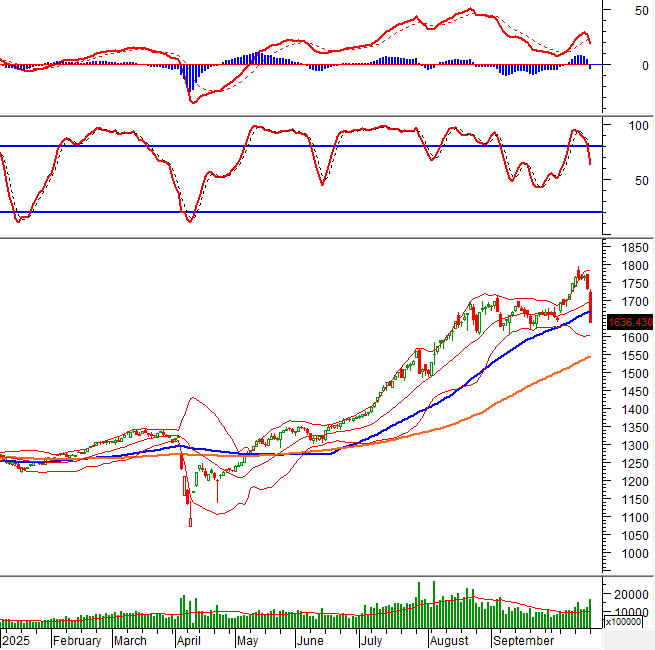Click the latest red candlestick at the chart's right edge
655x650 pixels.
pos(591,306)
